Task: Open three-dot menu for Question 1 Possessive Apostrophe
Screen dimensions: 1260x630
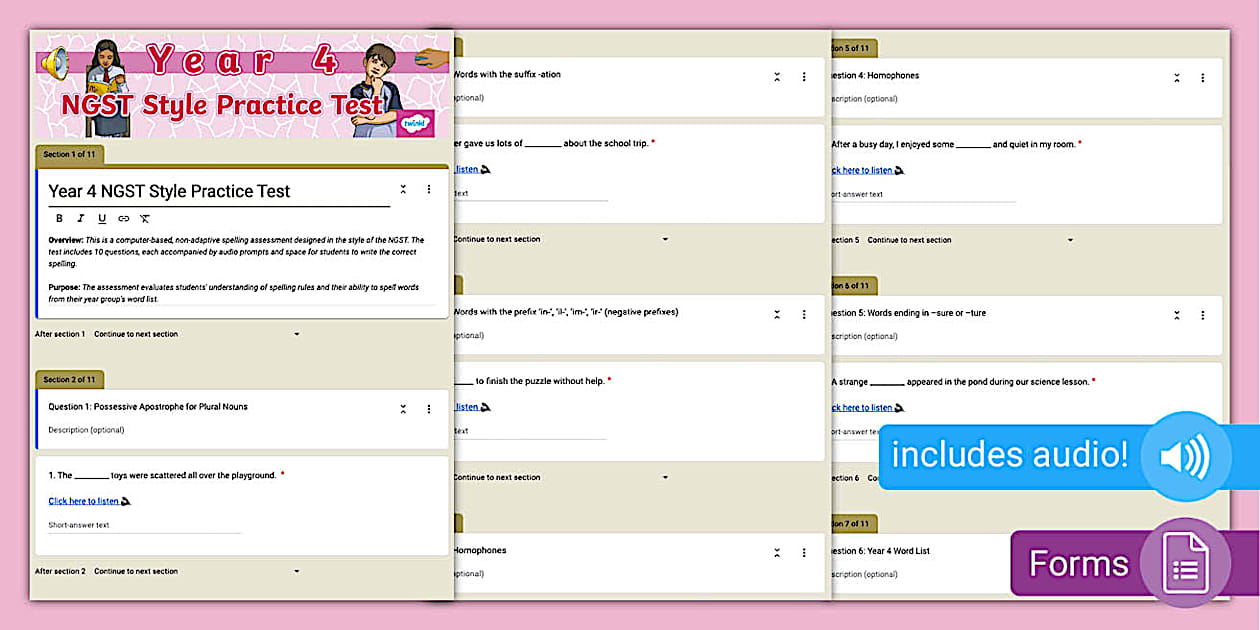Action: tap(429, 409)
